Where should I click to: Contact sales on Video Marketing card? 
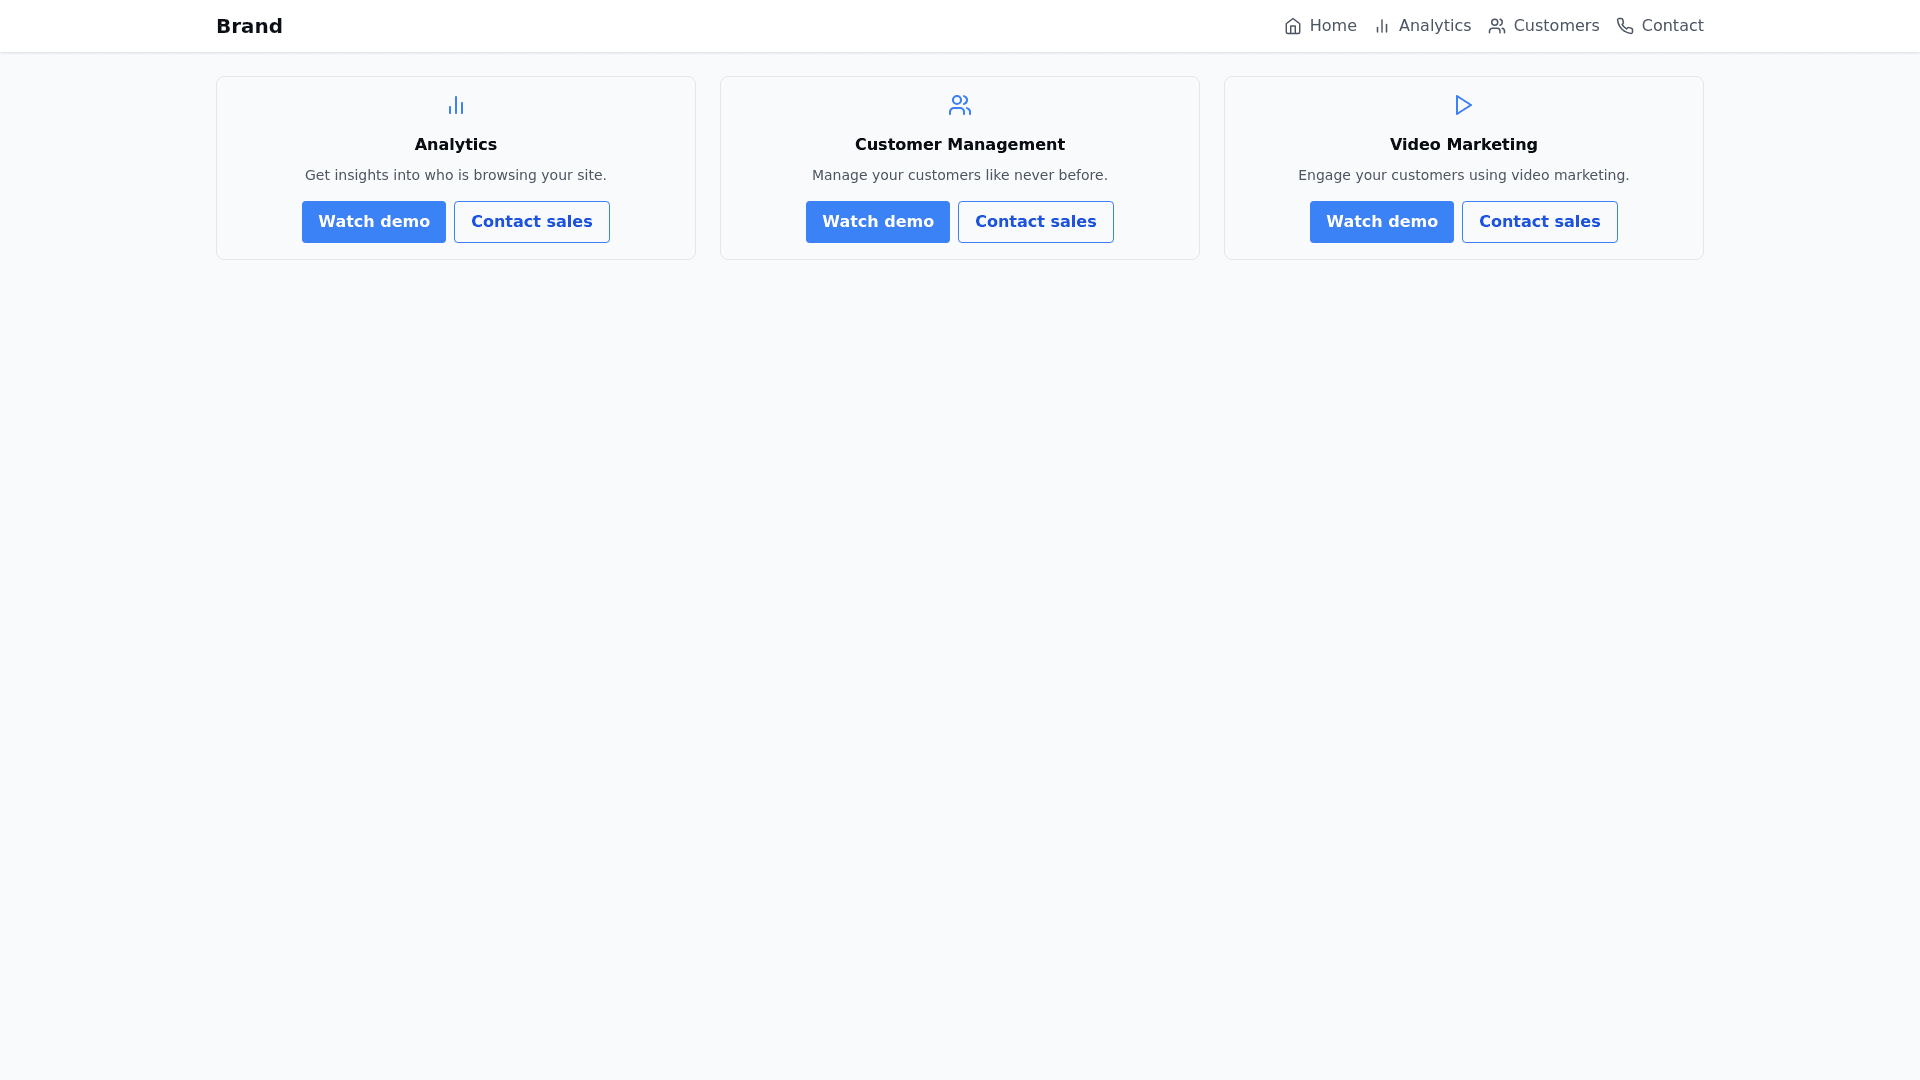pos(1539,222)
